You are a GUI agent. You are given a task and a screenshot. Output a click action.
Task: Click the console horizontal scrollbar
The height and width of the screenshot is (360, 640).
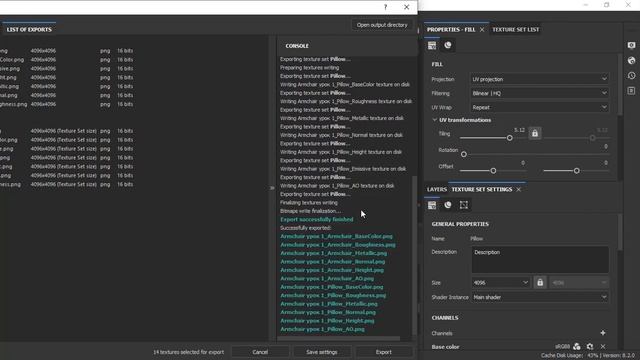339,338
